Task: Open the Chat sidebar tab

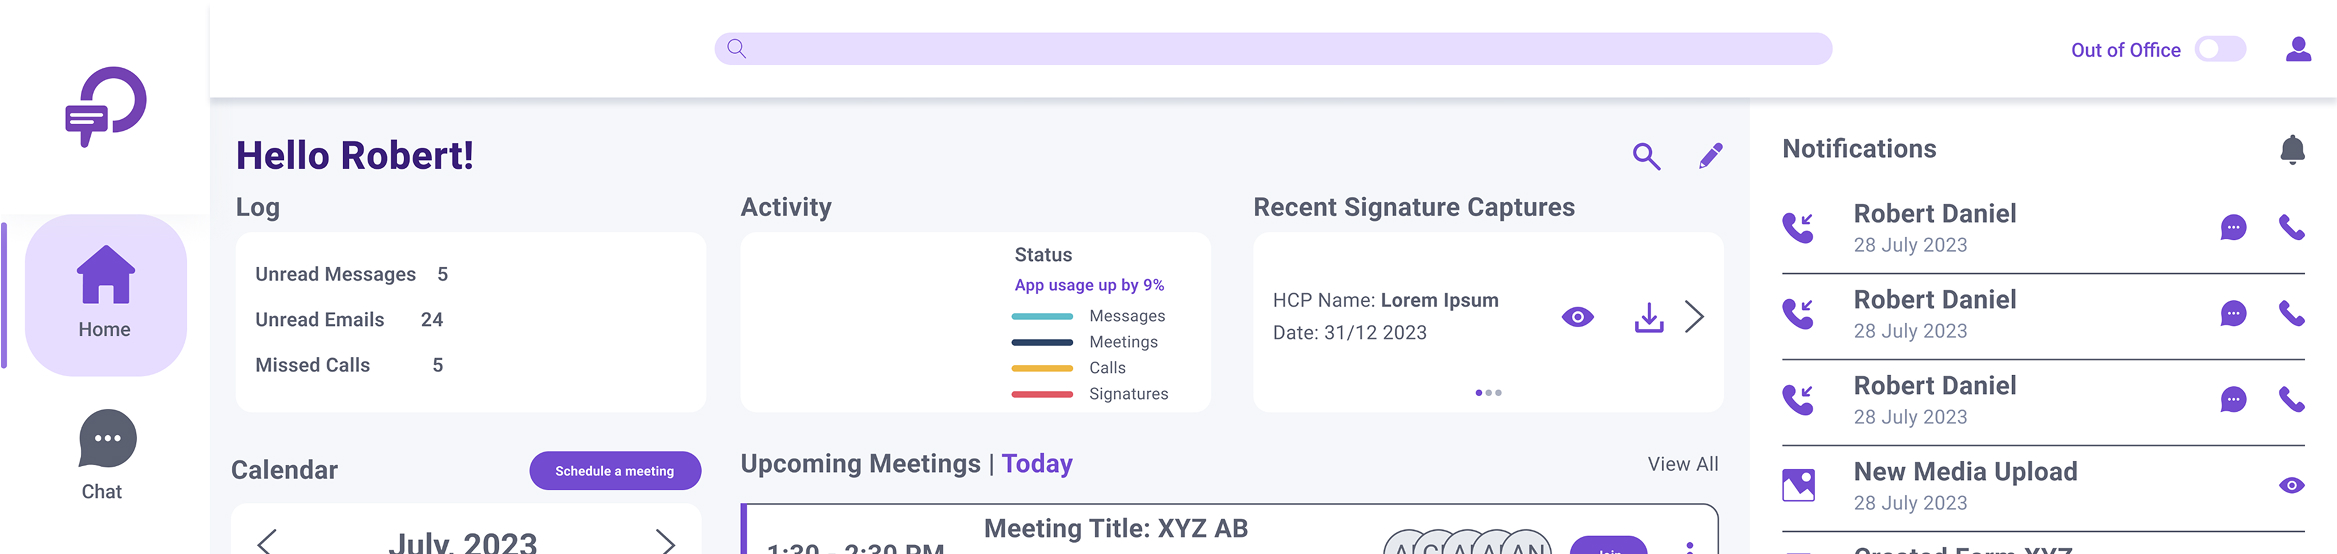Action: pos(105,454)
